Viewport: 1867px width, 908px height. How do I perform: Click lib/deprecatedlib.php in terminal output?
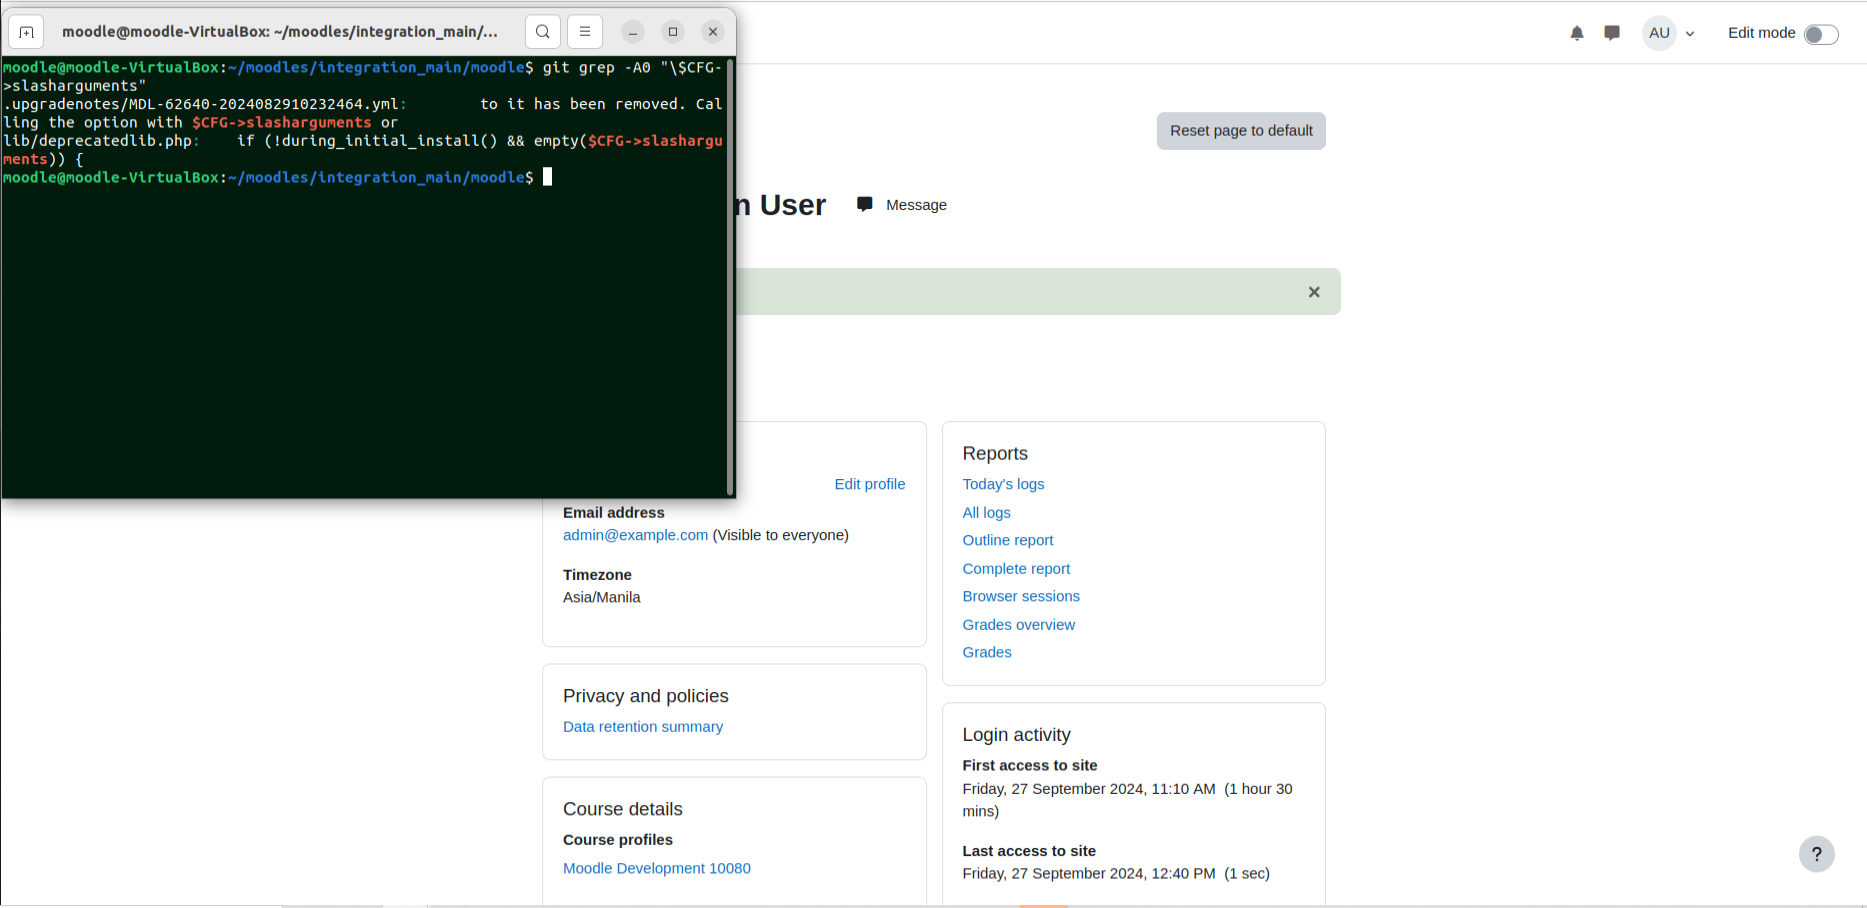97,141
